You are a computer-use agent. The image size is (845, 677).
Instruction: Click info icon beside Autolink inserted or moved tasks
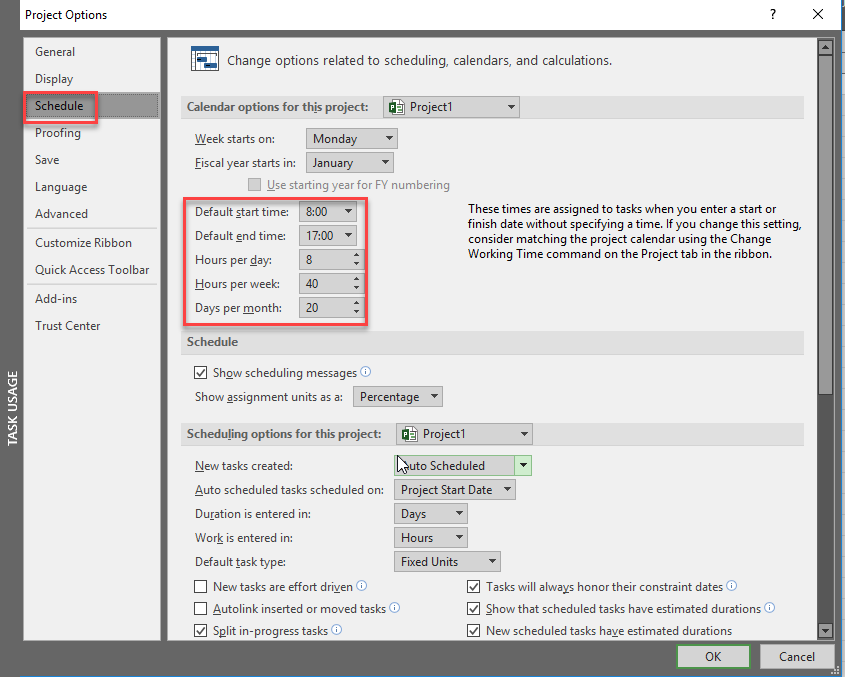point(395,608)
